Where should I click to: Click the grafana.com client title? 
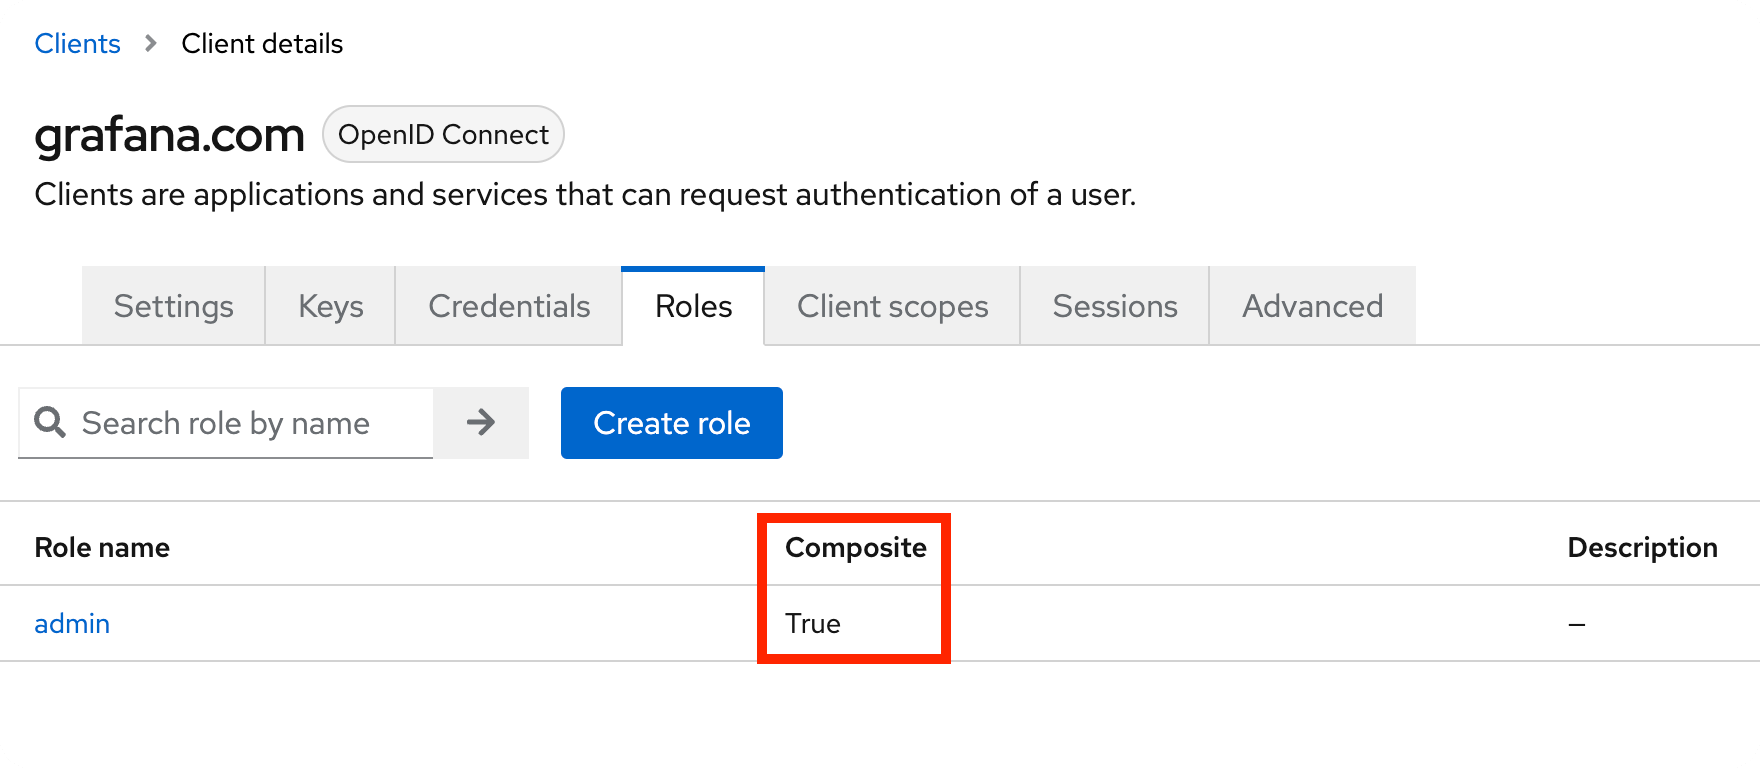point(169,134)
